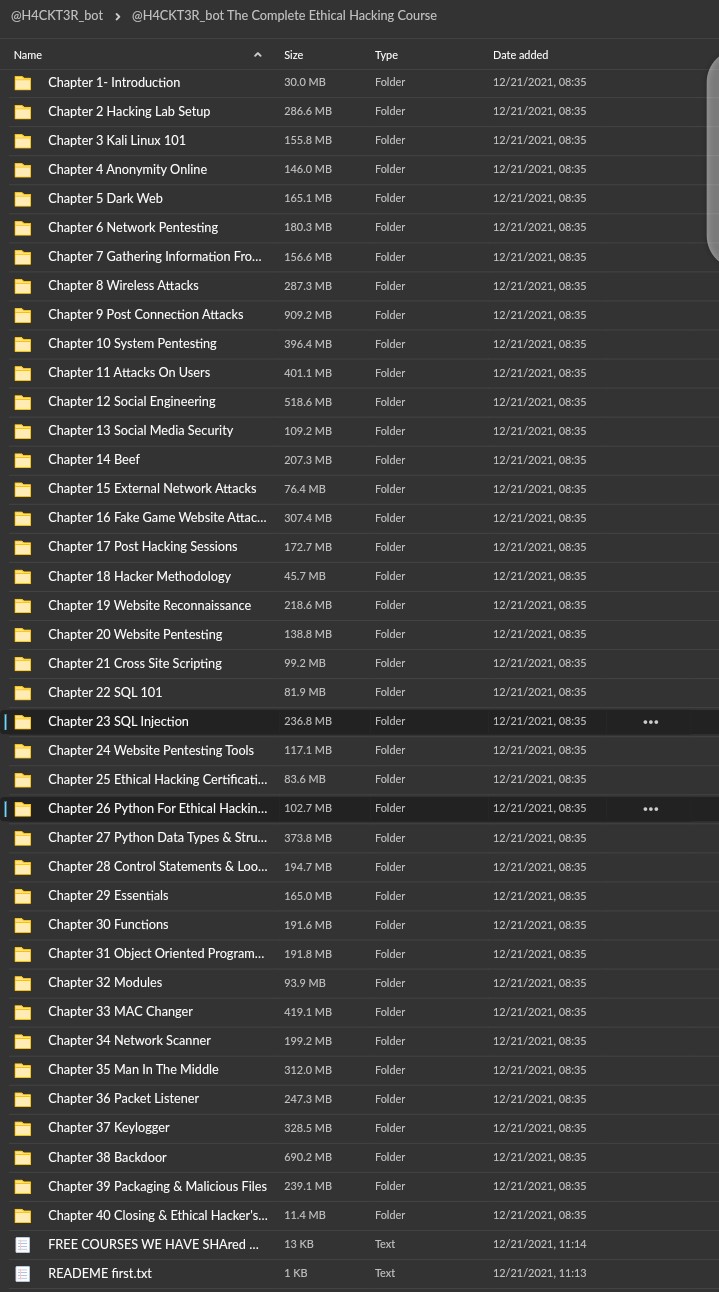This screenshot has width=719, height=1292.
Task: Click the 690.2 MB size value
Action: pos(308,1158)
